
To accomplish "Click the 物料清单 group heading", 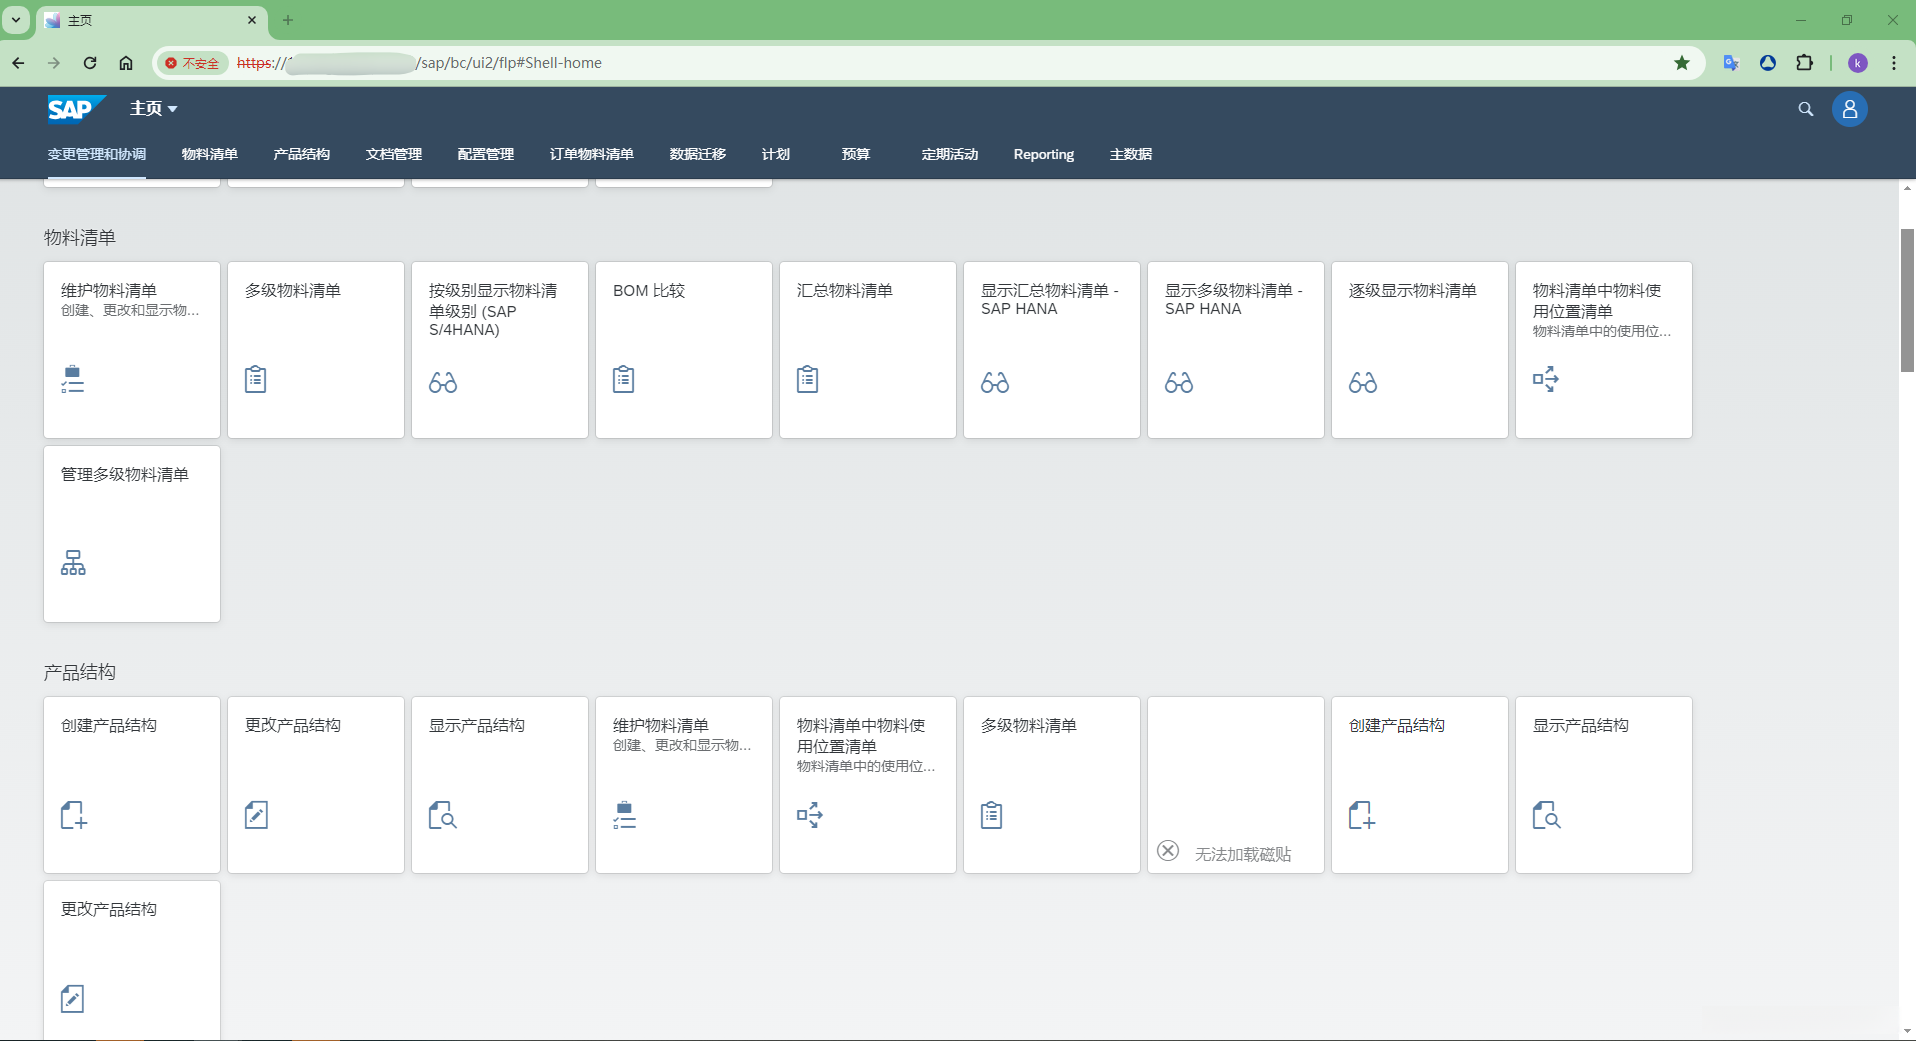I will (x=80, y=237).
